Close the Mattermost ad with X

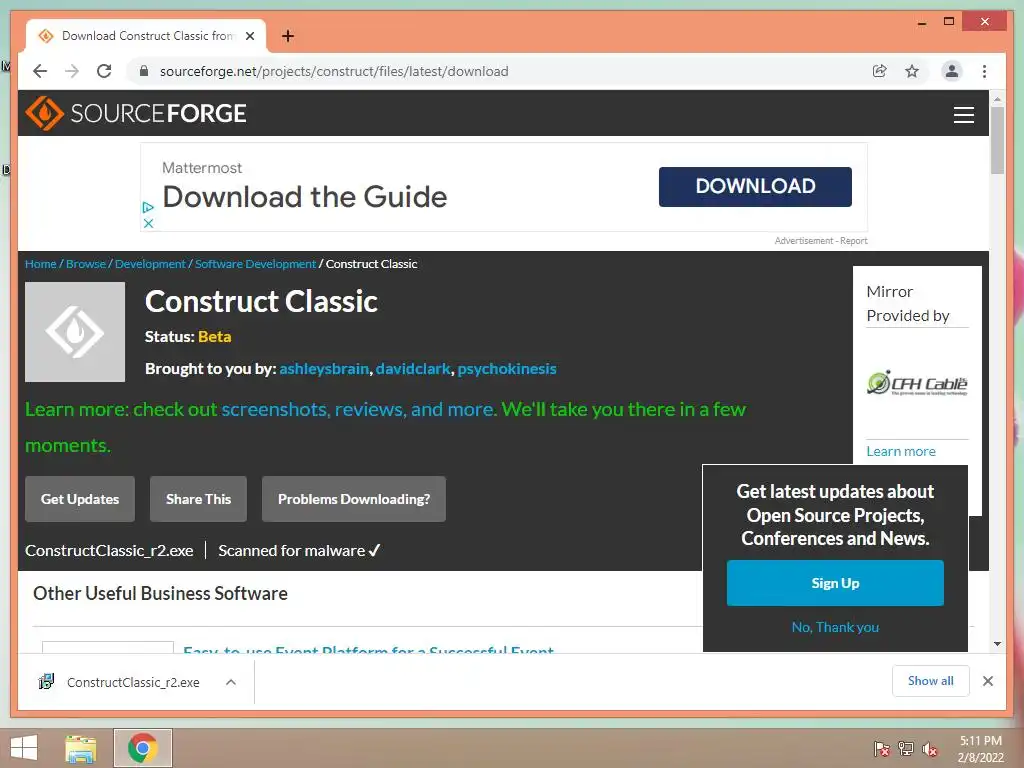tap(148, 223)
